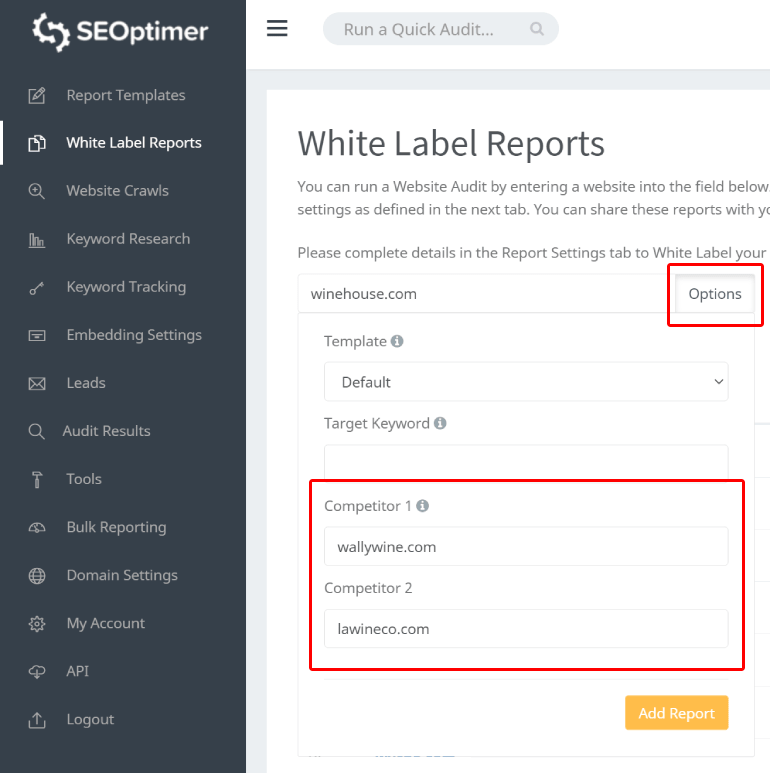This screenshot has height=773, width=770.
Task: Click the winehouse.com website field
Action: [486, 294]
